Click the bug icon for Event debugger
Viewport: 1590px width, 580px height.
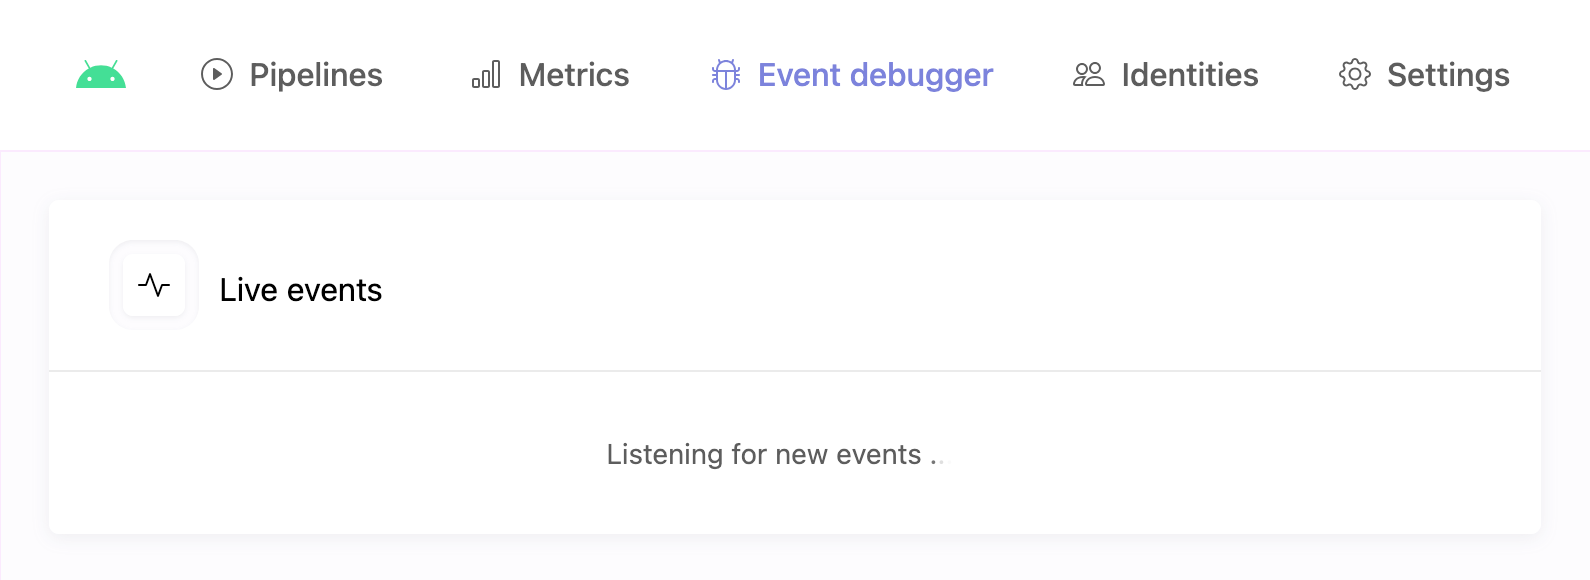click(x=725, y=74)
